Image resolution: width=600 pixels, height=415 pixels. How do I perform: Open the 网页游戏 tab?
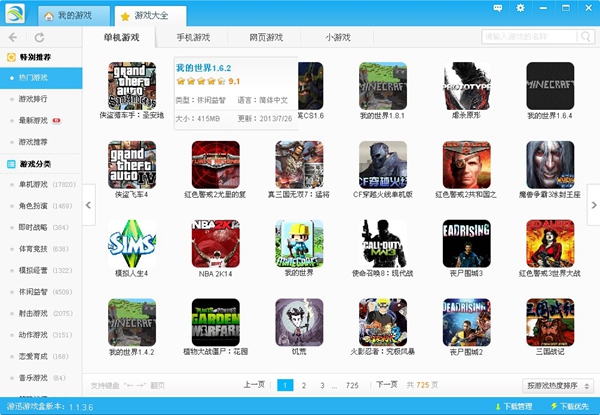pos(265,38)
